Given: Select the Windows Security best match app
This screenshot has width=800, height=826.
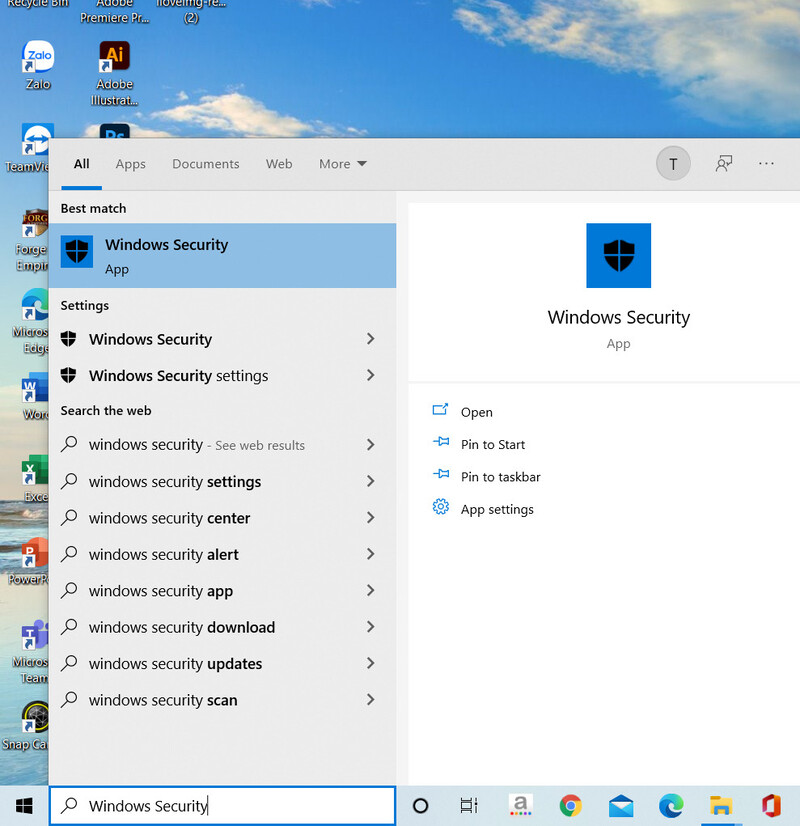Looking at the screenshot, I should pos(222,255).
